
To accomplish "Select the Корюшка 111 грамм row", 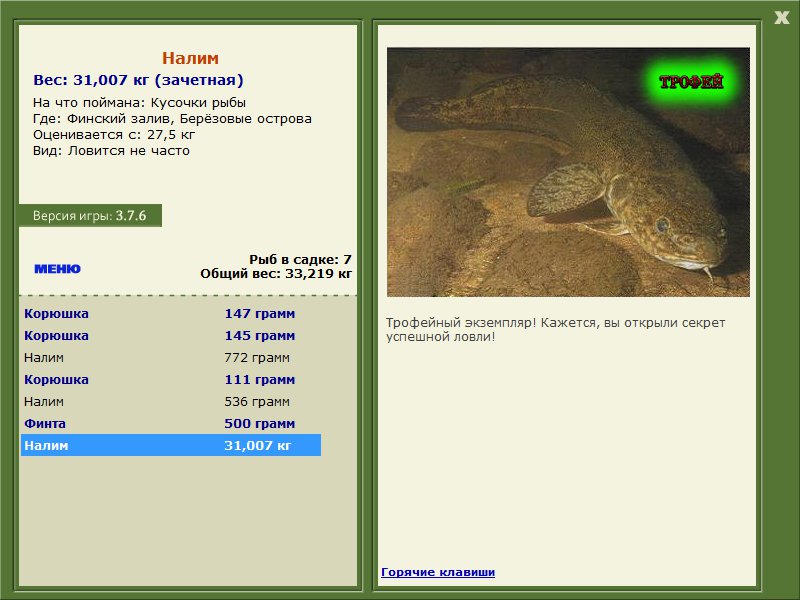I will point(170,380).
